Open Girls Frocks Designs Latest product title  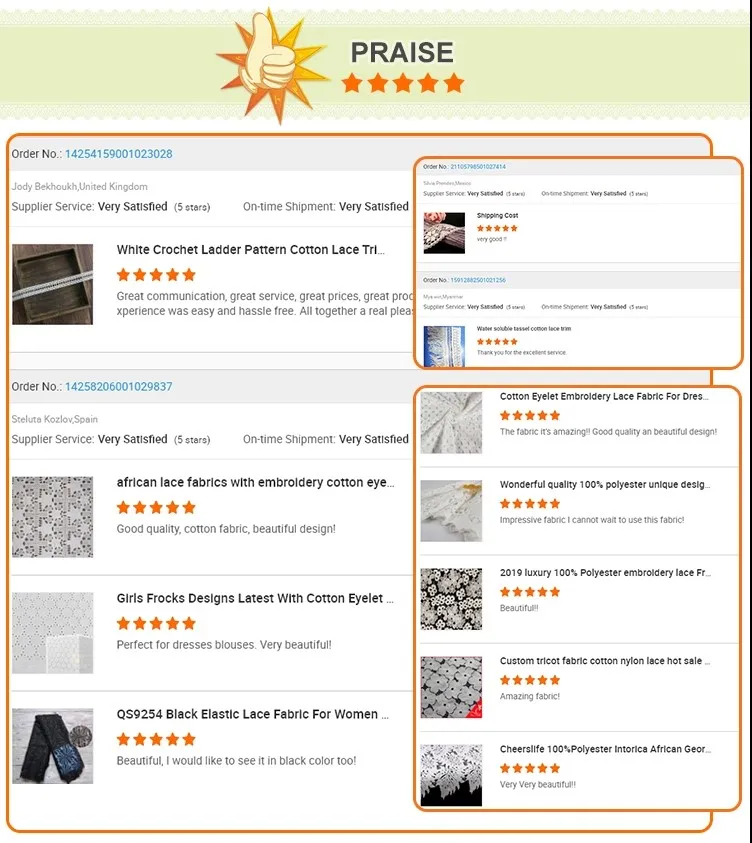point(255,598)
